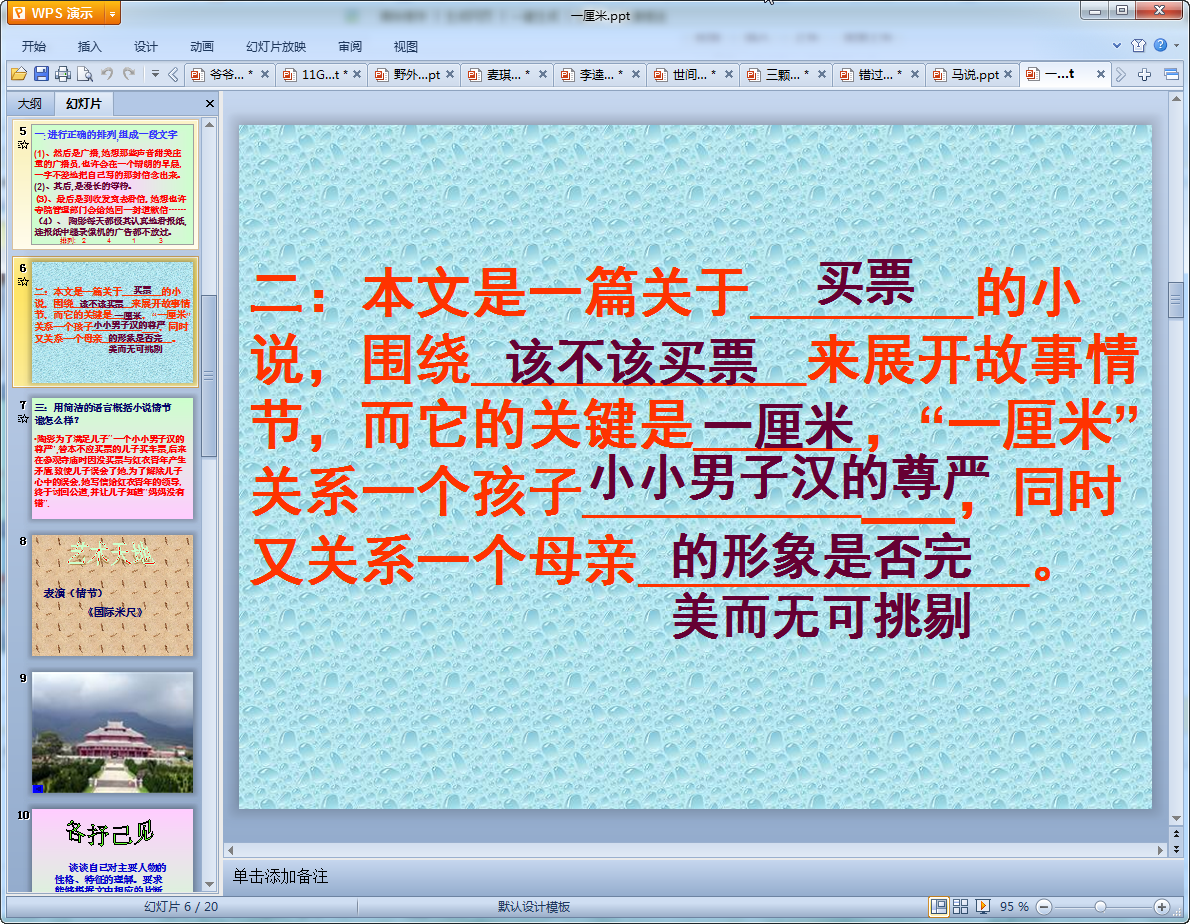Image resolution: width=1190 pixels, height=924 pixels.
Task: Close the 爷爷... document tab
Action: [265, 74]
